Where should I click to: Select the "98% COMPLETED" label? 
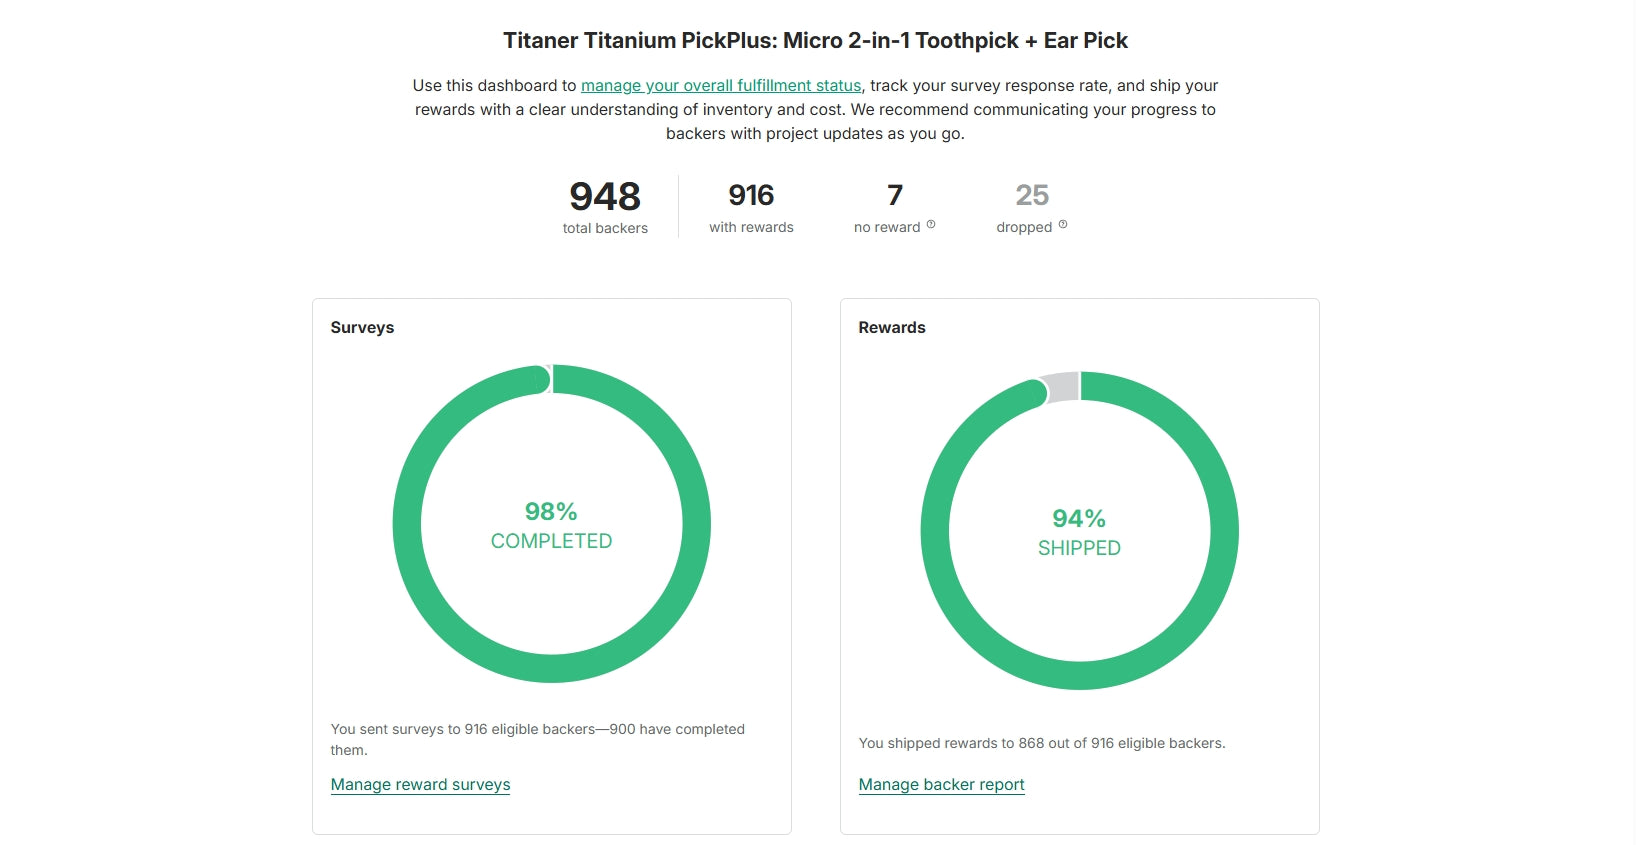click(x=551, y=526)
